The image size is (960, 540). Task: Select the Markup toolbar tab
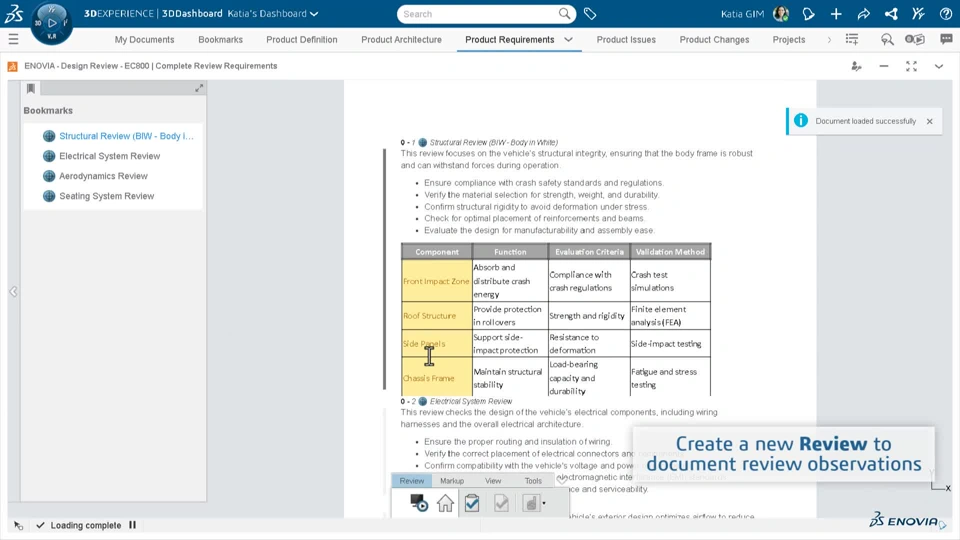click(x=452, y=481)
